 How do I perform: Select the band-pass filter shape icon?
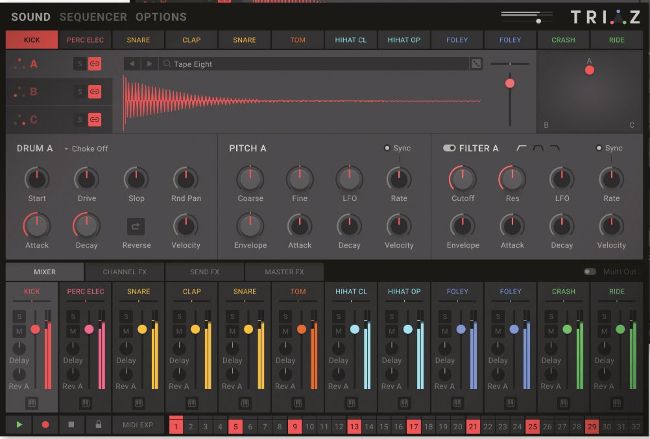tap(538, 148)
